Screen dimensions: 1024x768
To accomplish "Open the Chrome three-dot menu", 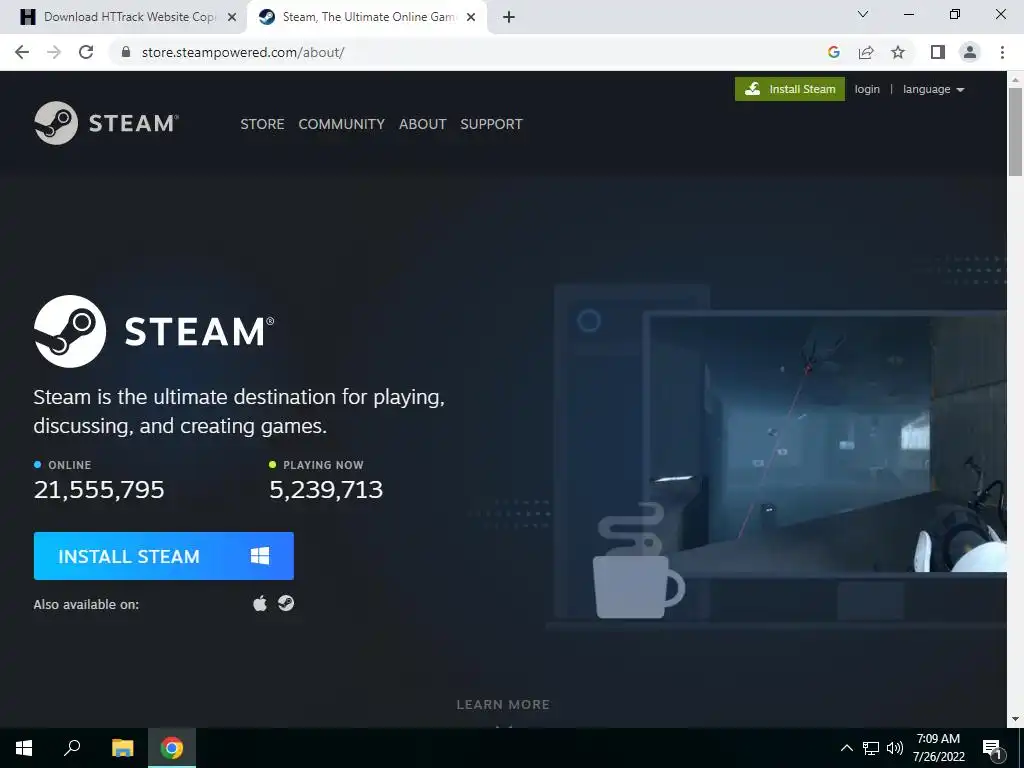I will point(1002,52).
